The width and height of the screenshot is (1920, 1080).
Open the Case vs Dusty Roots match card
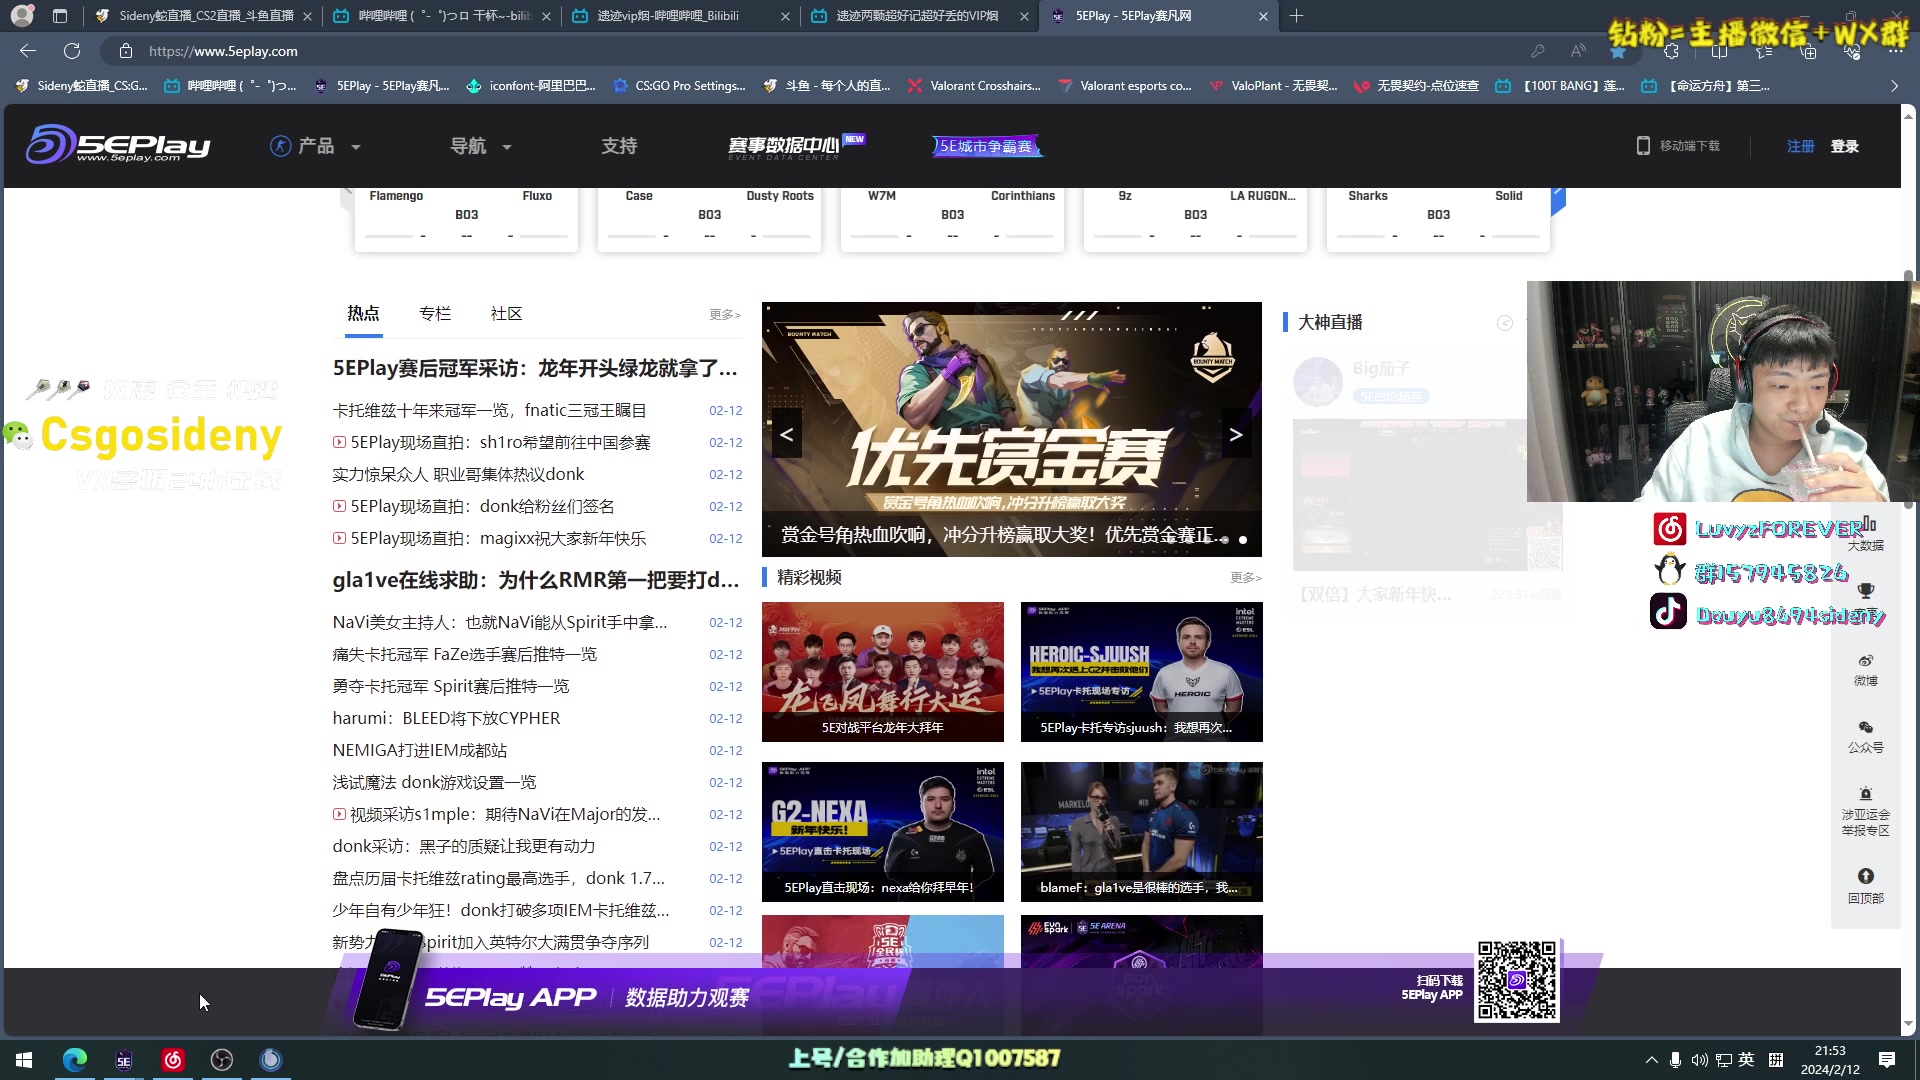click(710, 218)
